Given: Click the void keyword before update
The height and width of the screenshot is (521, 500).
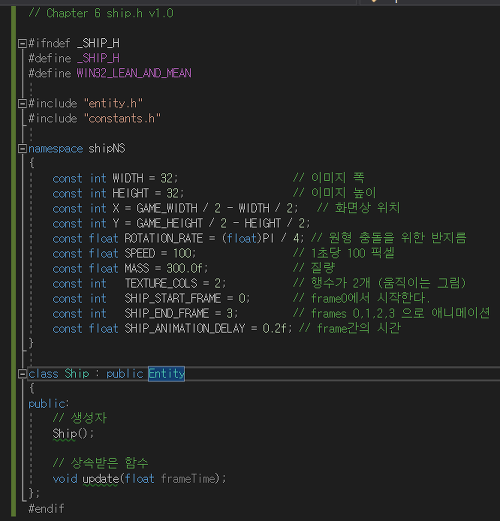Looking at the screenshot, I should [x=65, y=479].
